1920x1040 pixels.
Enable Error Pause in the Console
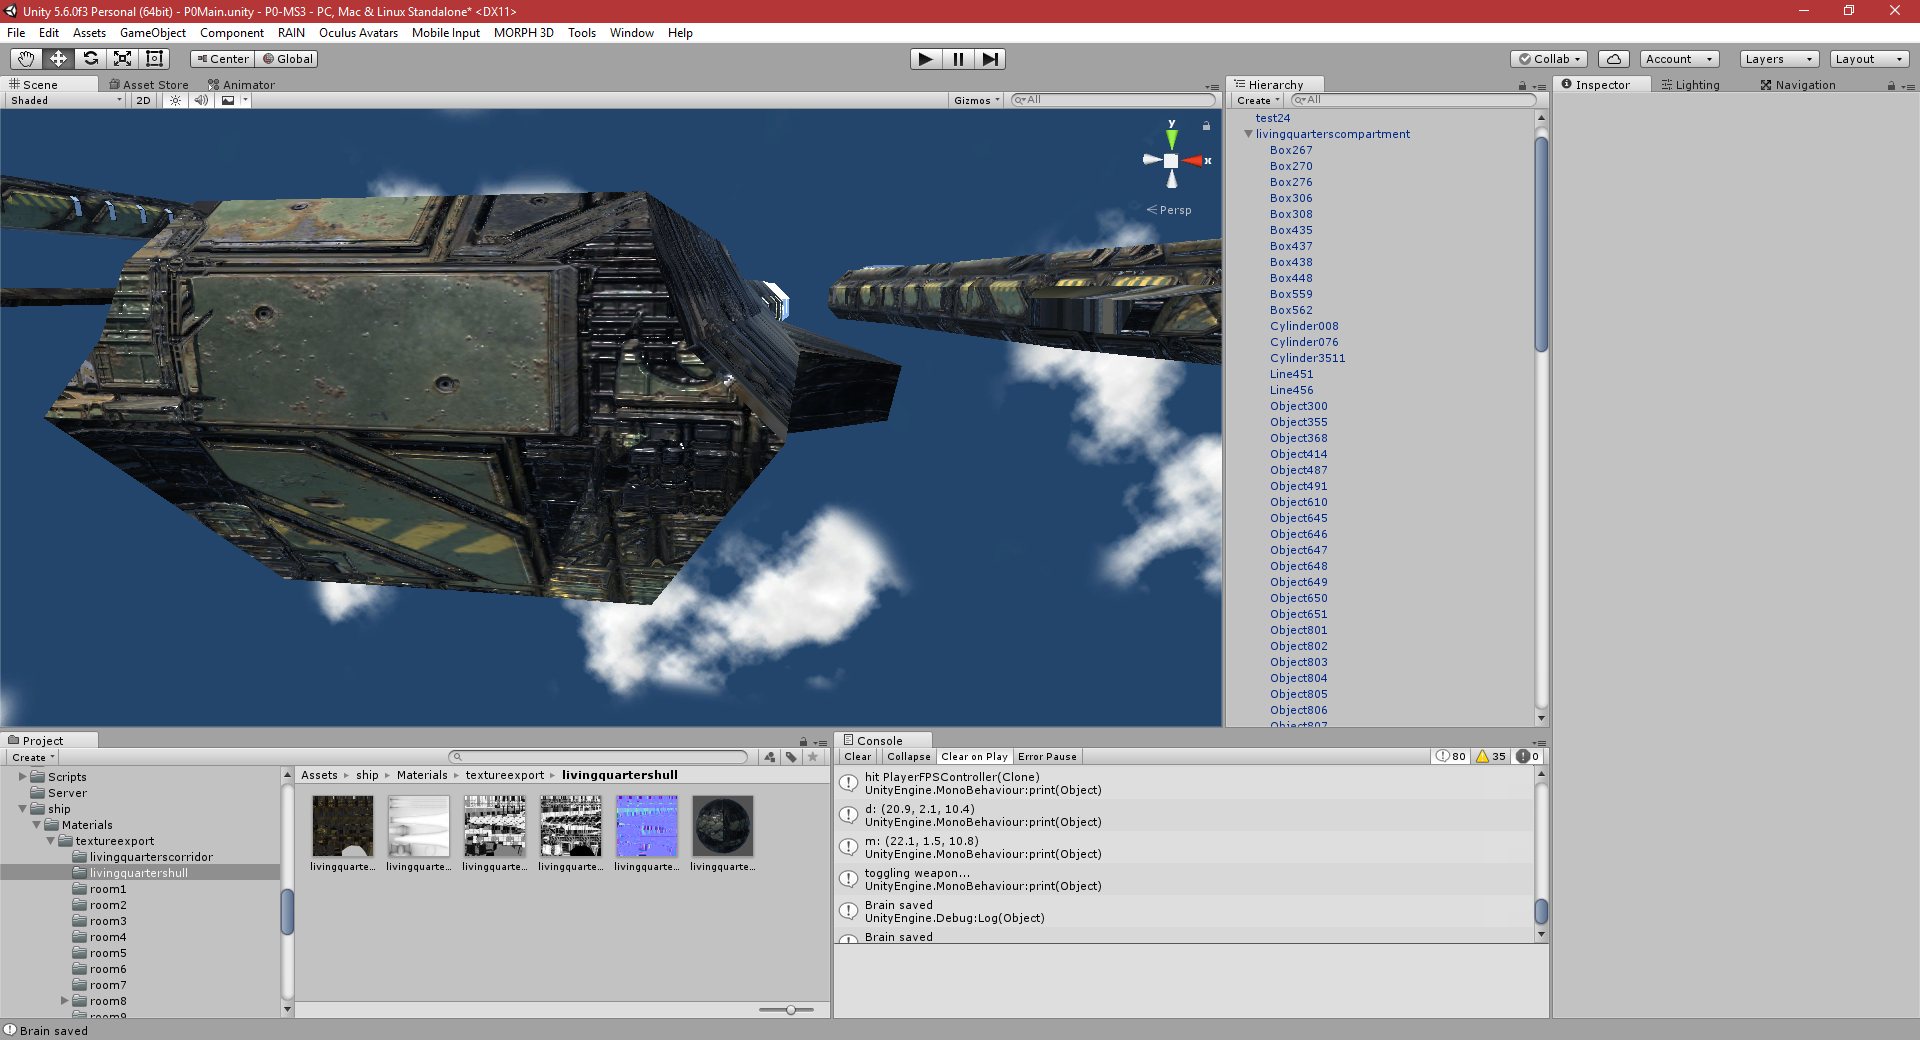pos(1047,757)
